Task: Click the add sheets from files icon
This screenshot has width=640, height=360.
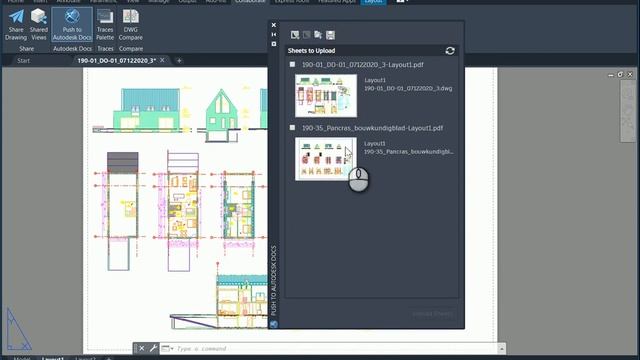Action: coord(318,35)
